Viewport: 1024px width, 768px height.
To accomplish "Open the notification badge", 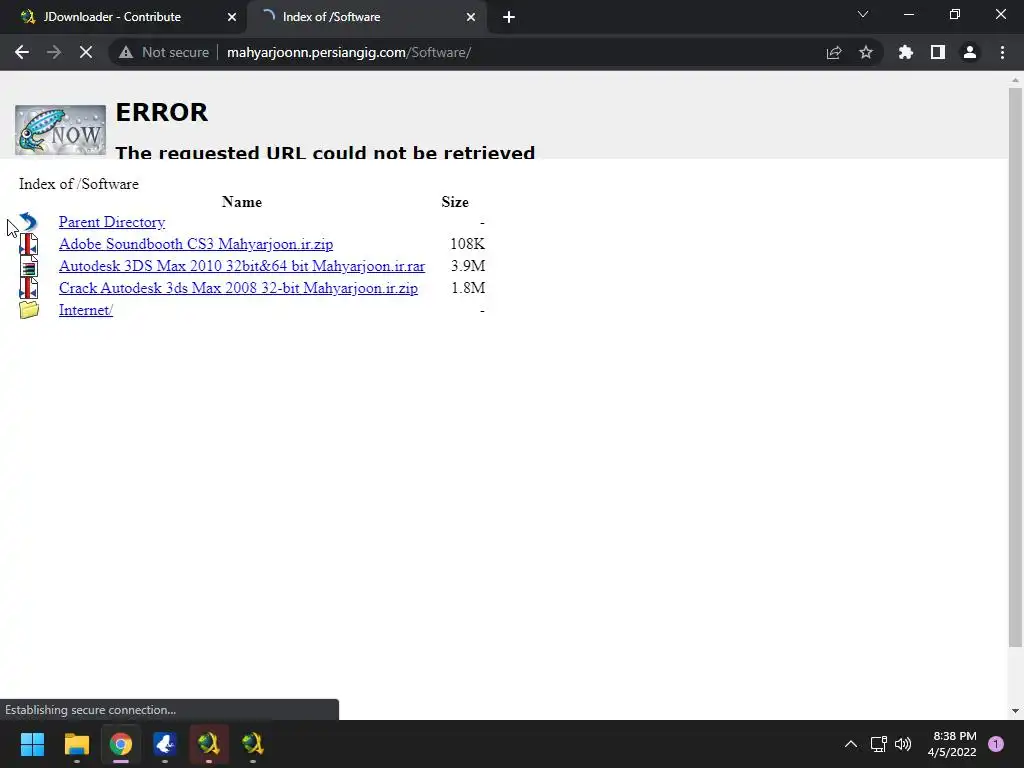I will click(x=996, y=744).
